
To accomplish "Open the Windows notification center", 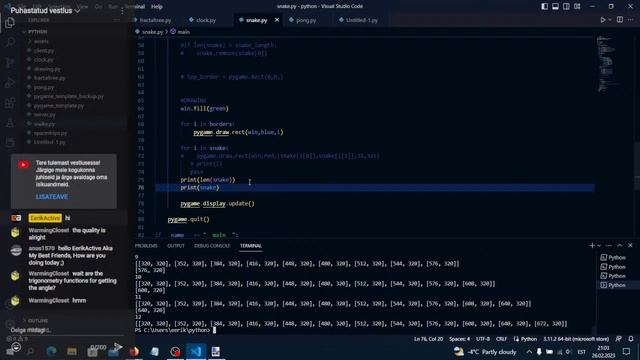I will coord(627,351).
